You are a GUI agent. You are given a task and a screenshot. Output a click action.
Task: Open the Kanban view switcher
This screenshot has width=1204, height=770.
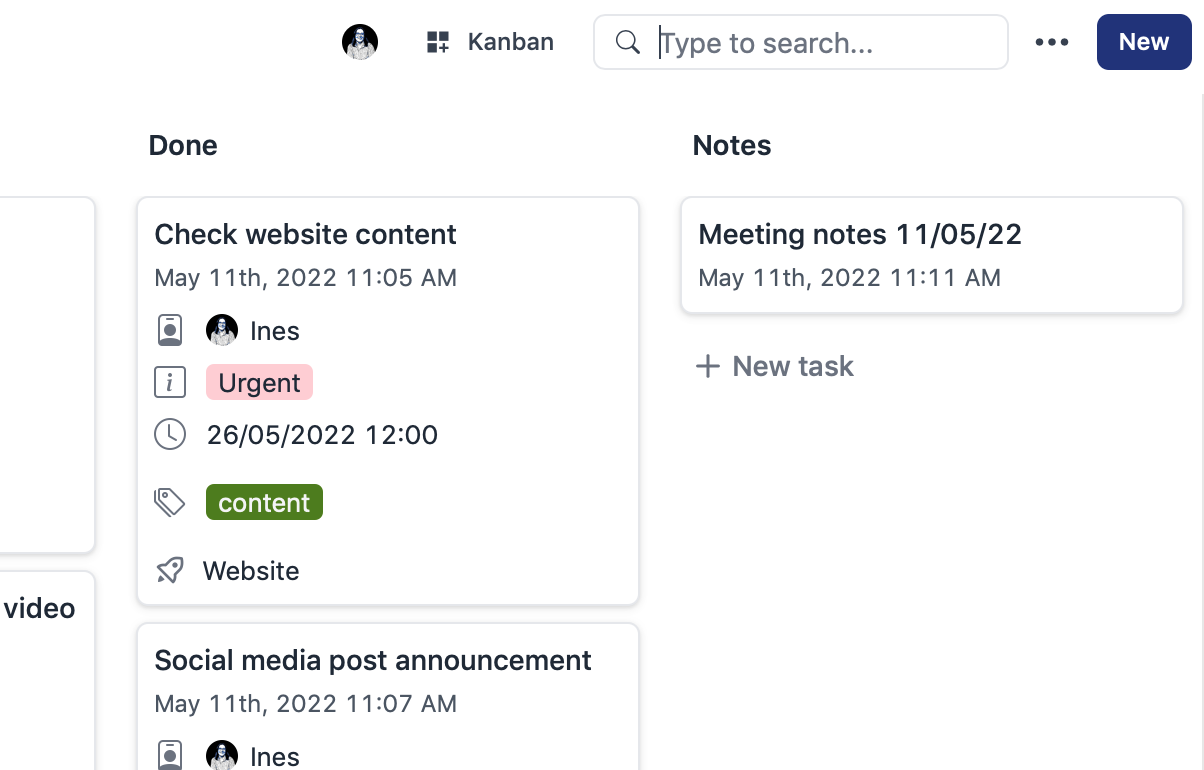point(490,42)
